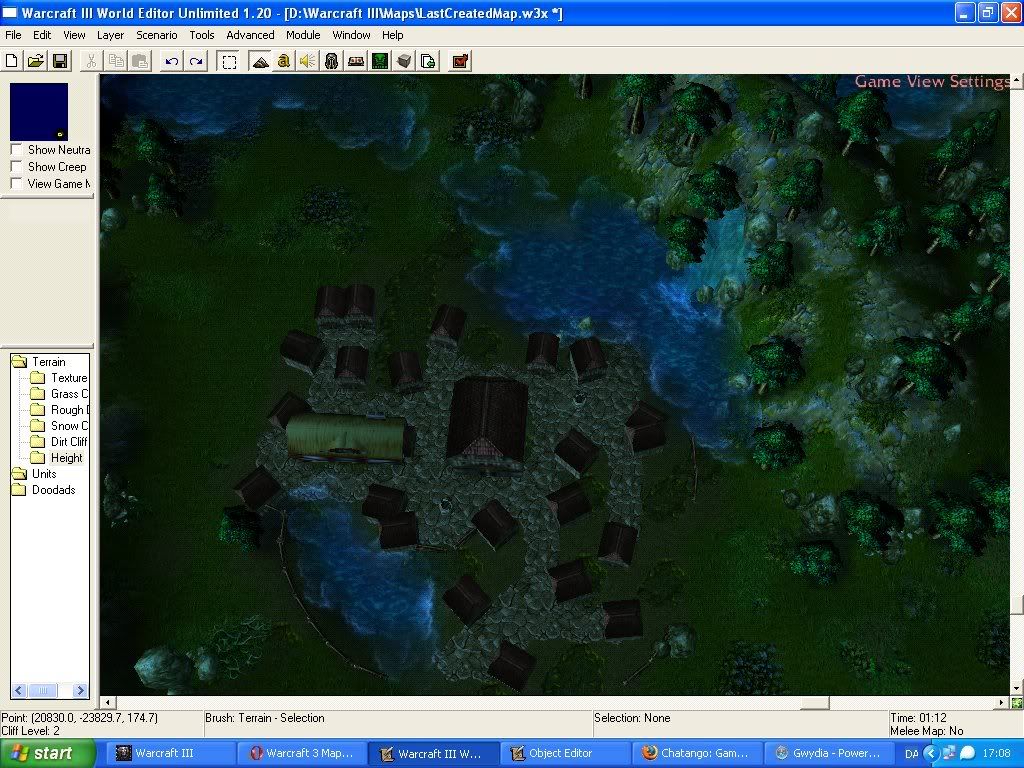Click corner icon beside horizontal scrollbar
This screenshot has height=768, width=1024.
[1017, 703]
